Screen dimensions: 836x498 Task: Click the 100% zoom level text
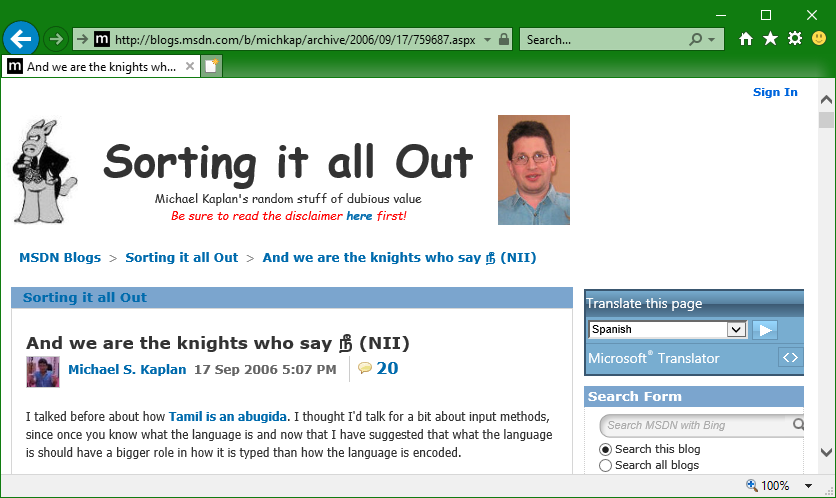tap(775, 486)
